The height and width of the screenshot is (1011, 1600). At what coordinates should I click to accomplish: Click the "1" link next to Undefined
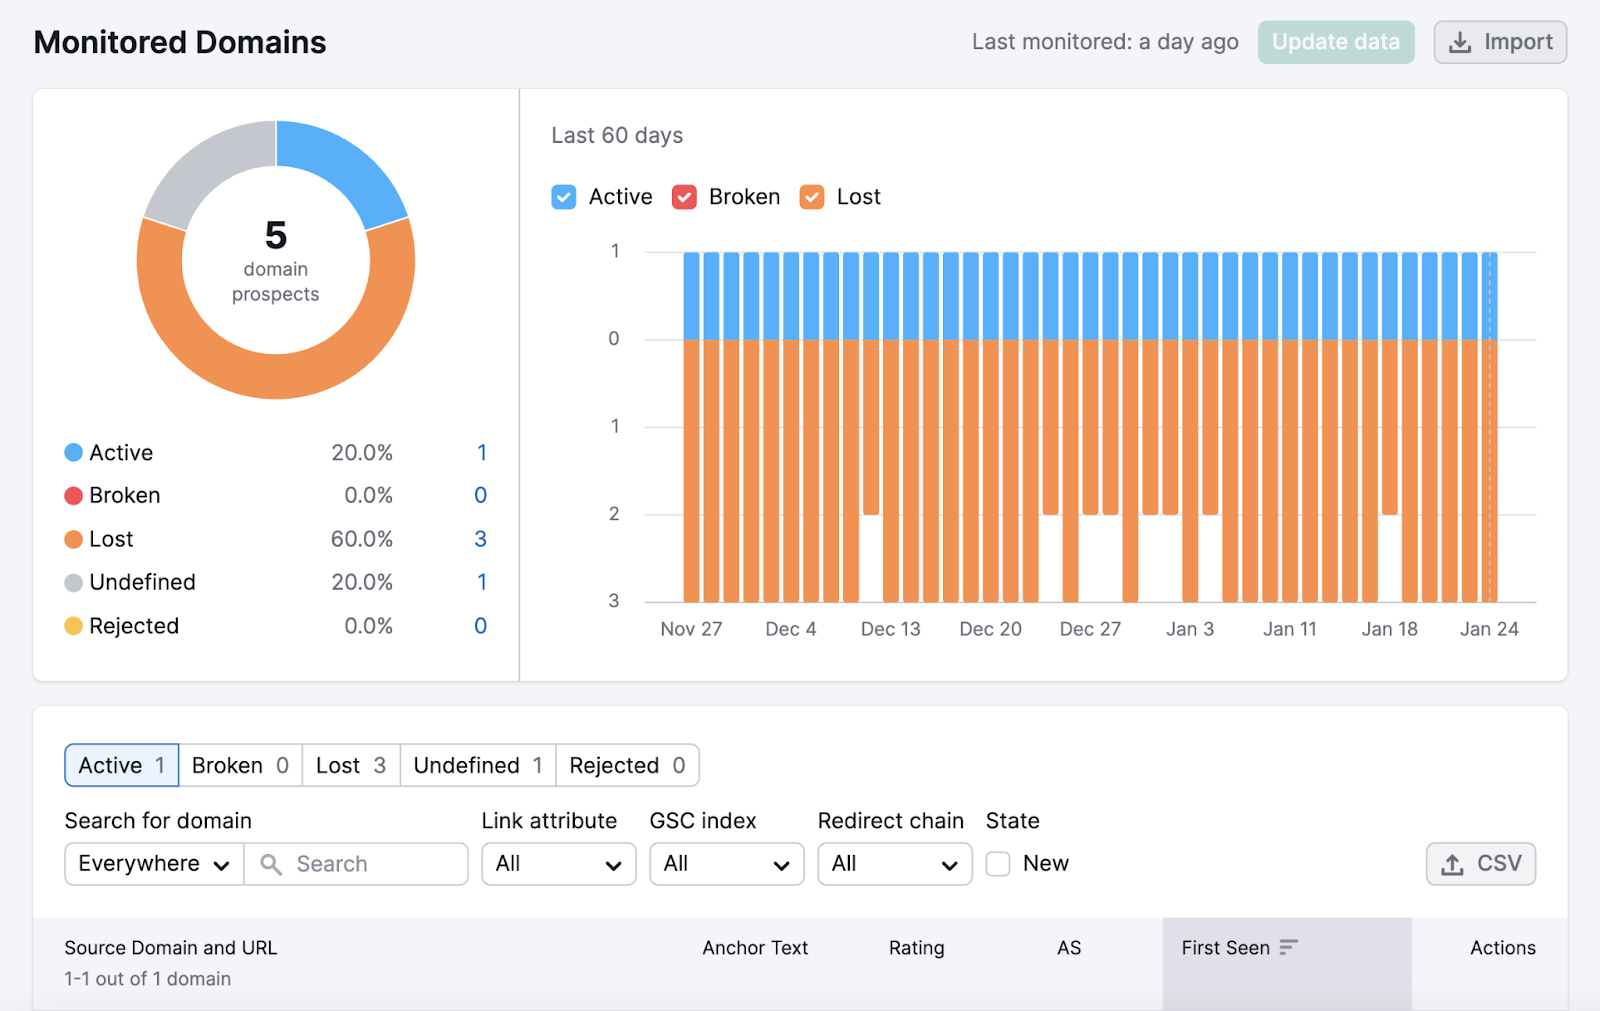(481, 581)
